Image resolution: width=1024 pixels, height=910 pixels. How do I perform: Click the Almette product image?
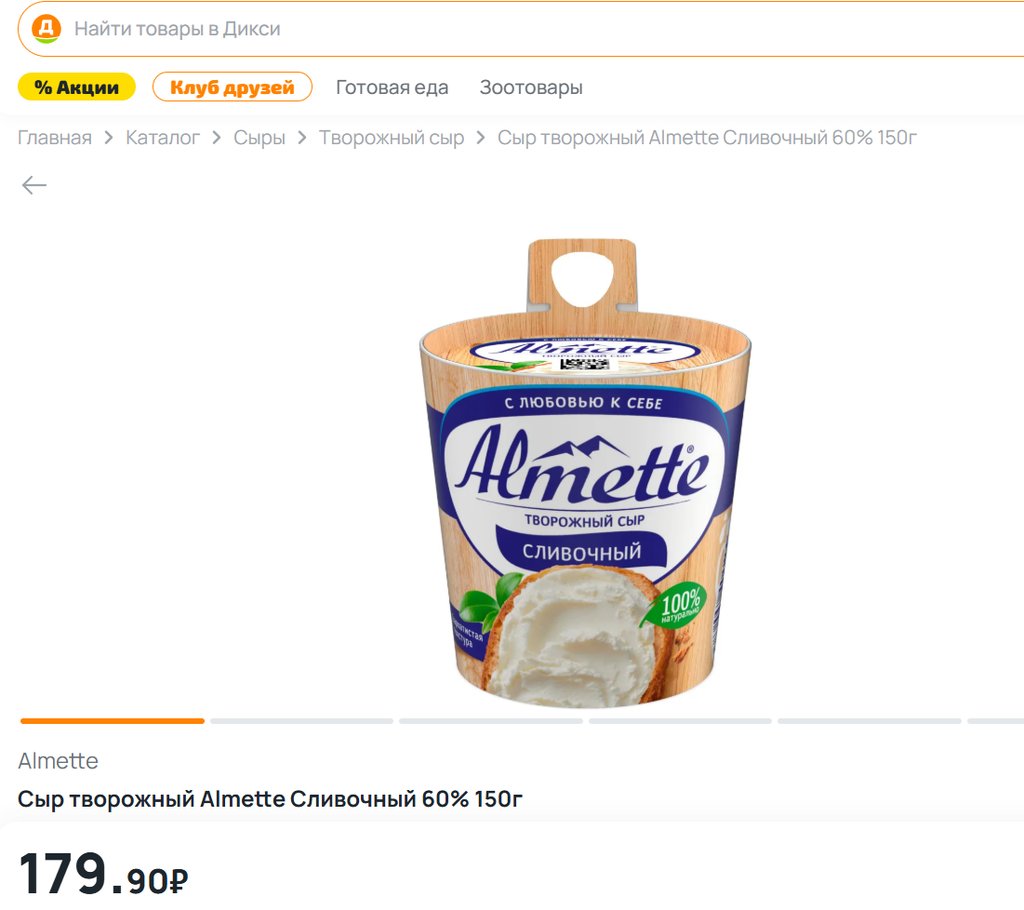click(584, 472)
